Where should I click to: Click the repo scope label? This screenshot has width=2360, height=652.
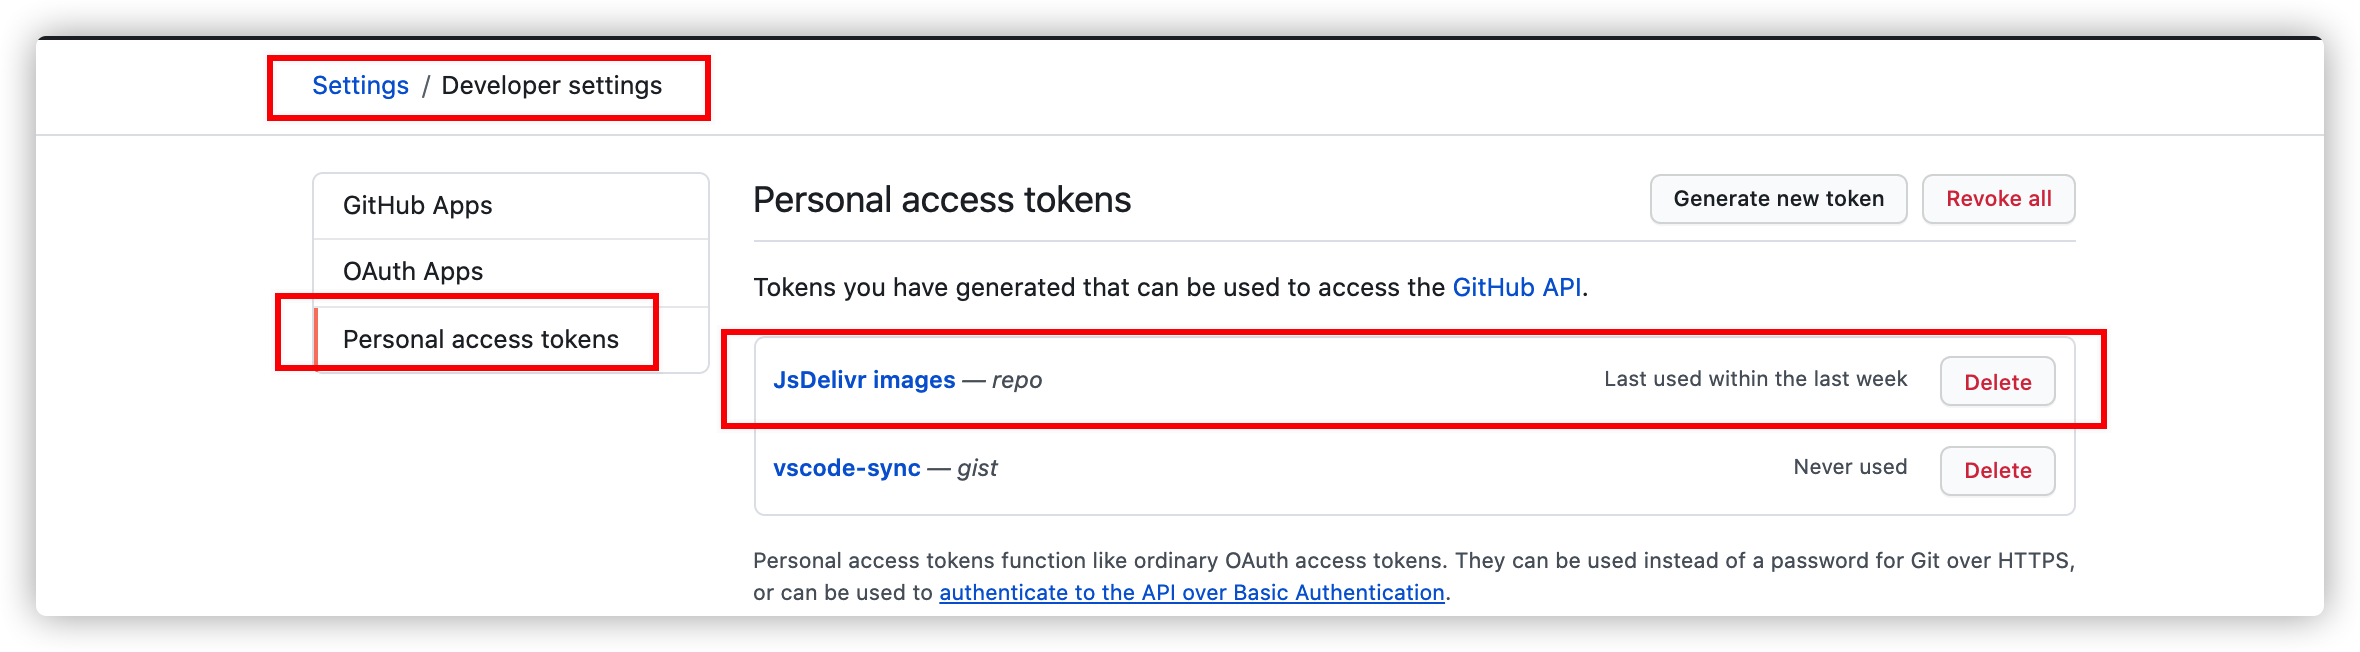tap(1017, 380)
